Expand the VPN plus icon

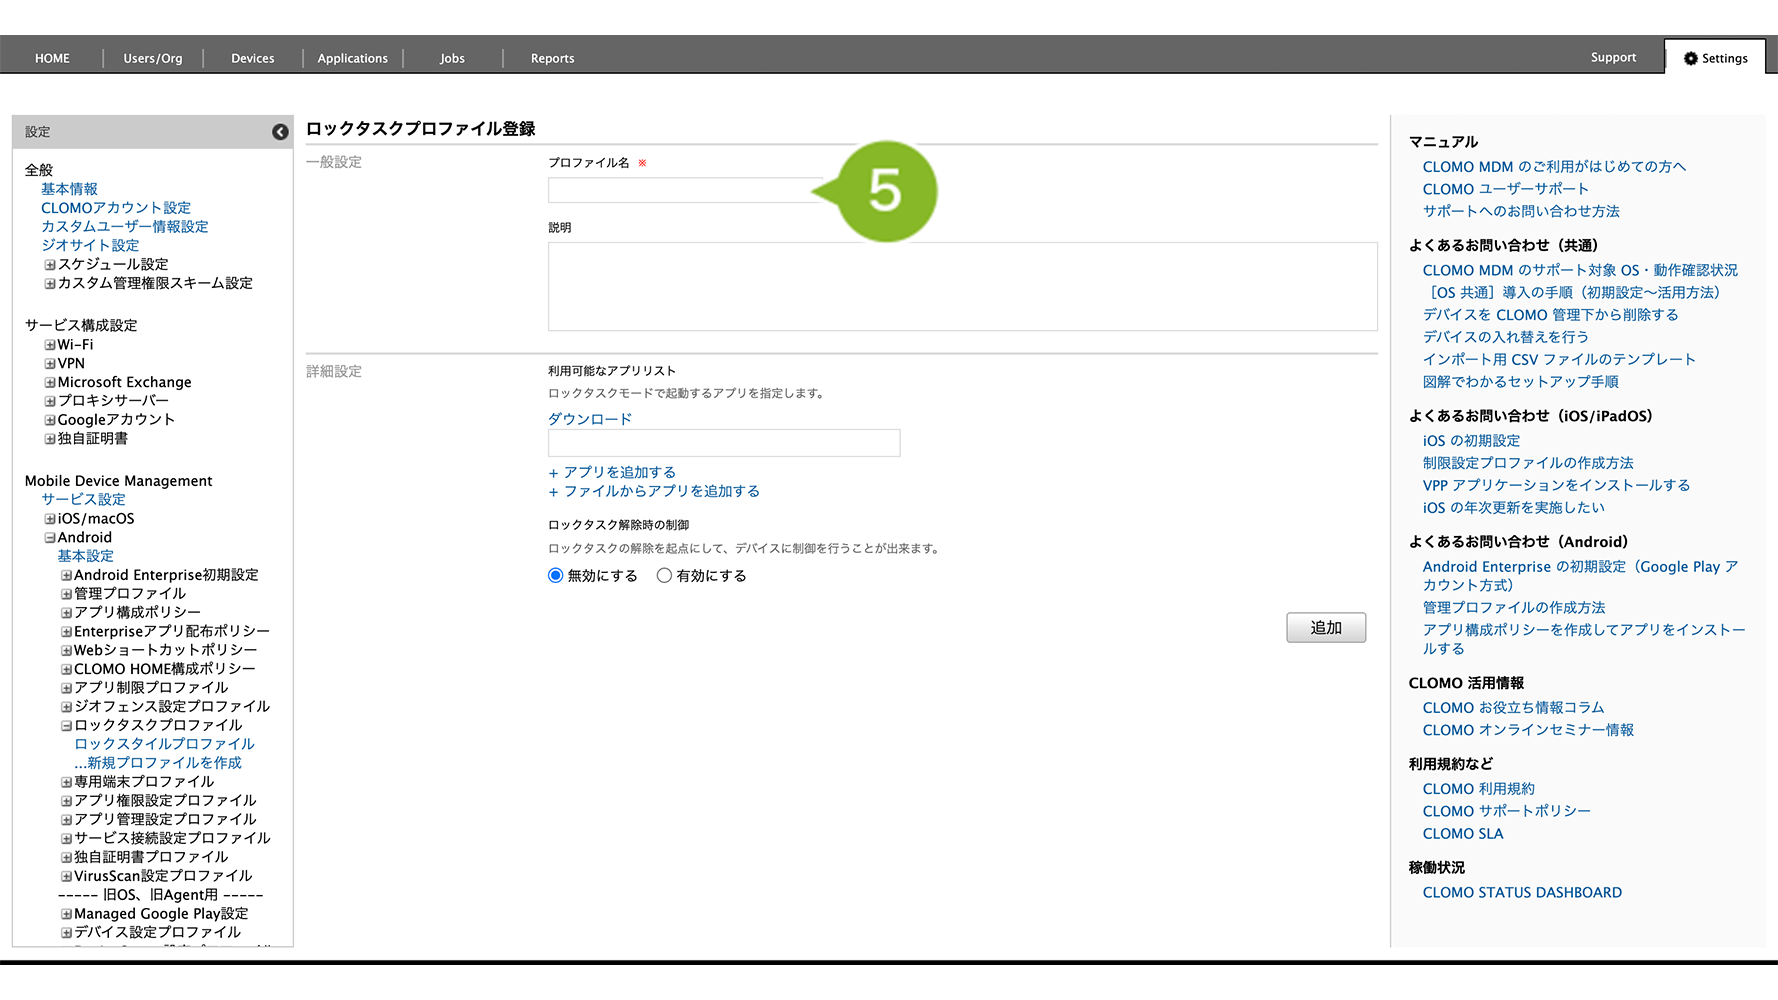pyautogui.click(x=50, y=364)
